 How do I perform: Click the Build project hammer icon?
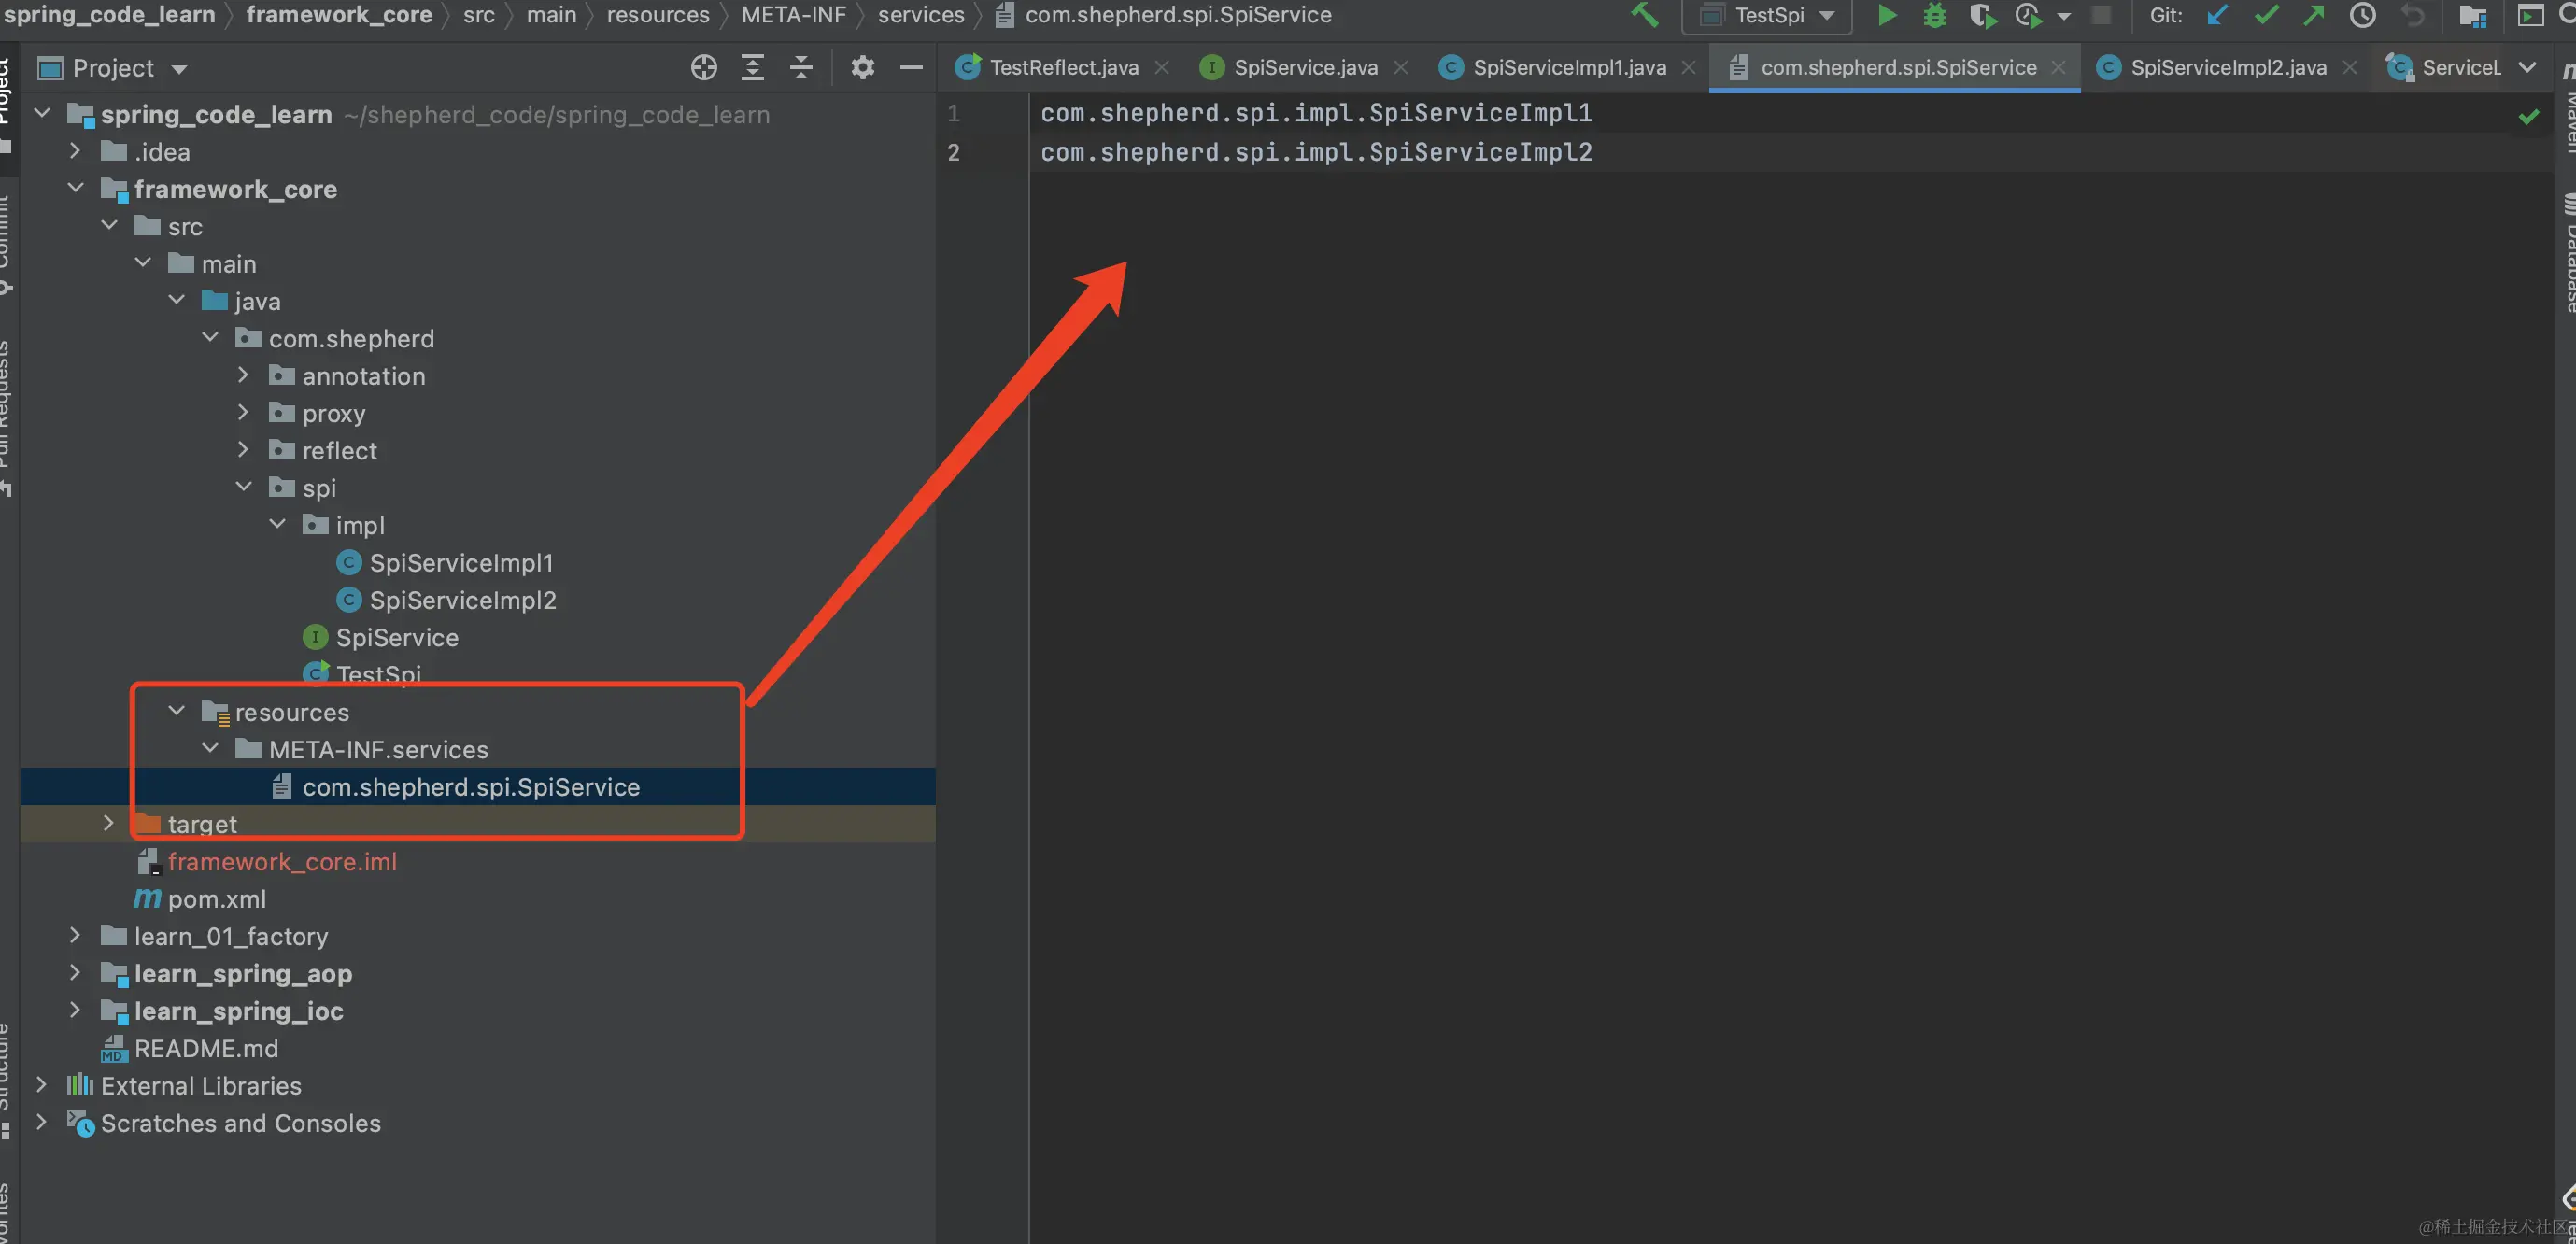1644,15
